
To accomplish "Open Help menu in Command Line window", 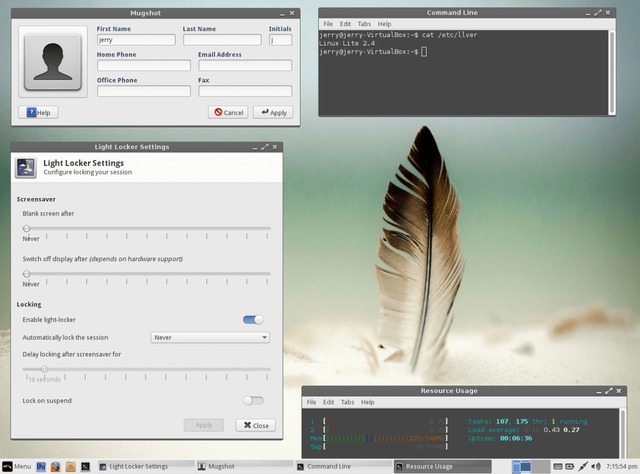I will 384,24.
